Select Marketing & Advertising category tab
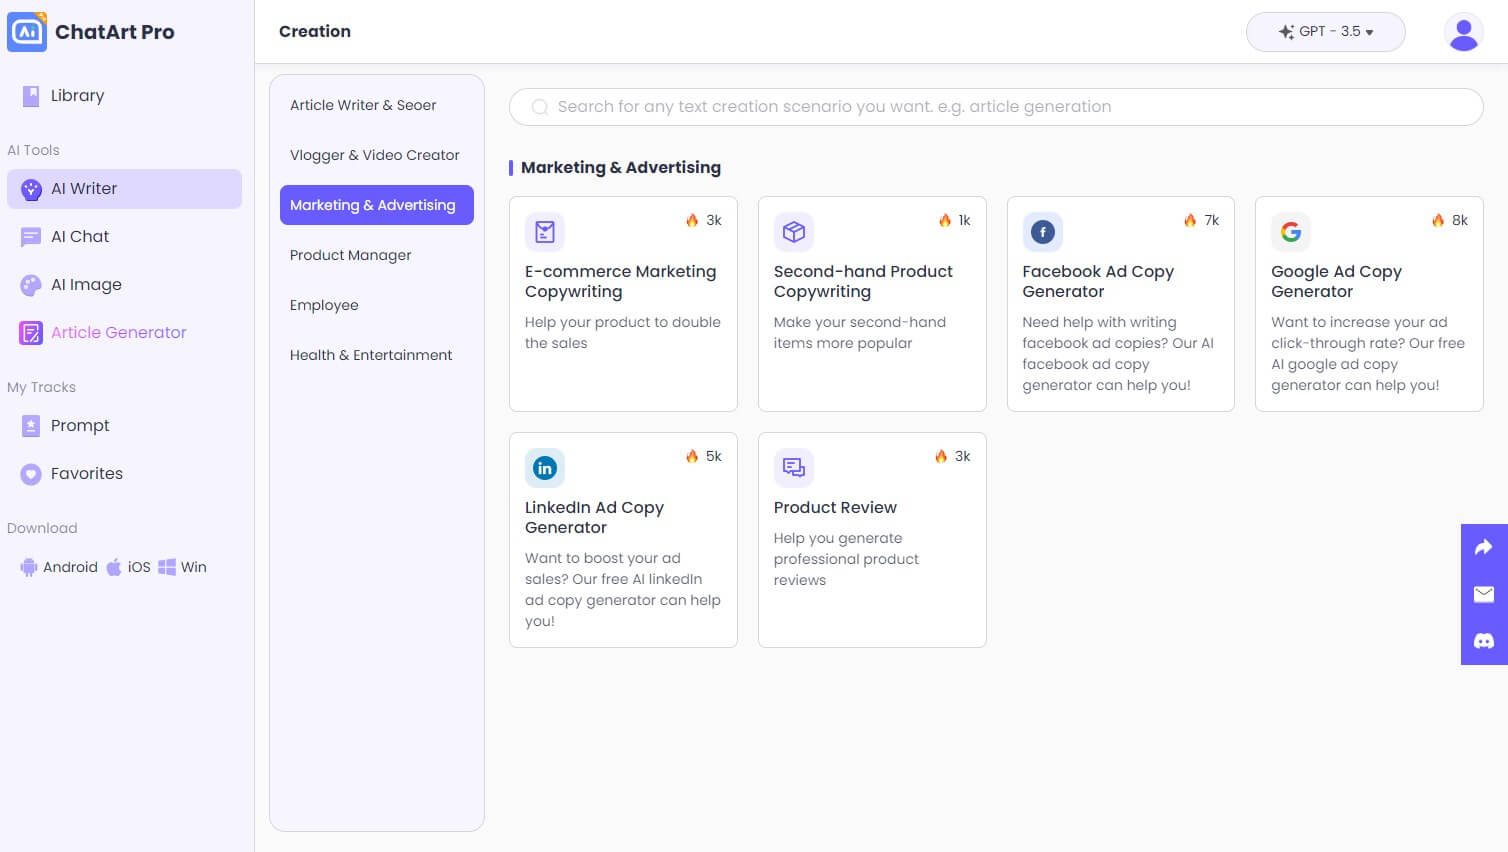The width and height of the screenshot is (1508, 852). [x=377, y=205]
